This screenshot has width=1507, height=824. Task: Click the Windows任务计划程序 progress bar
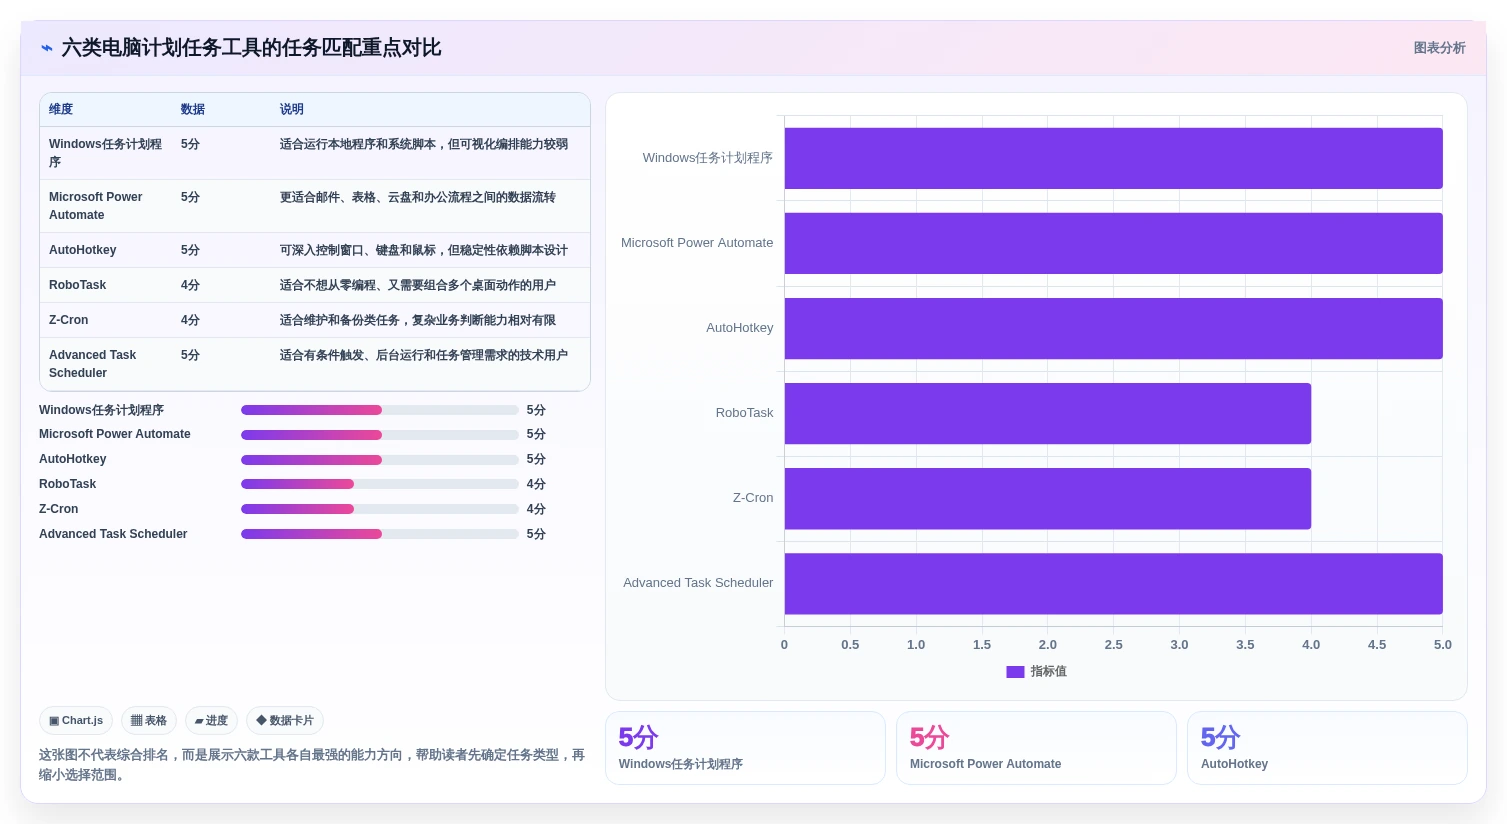tap(380, 410)
